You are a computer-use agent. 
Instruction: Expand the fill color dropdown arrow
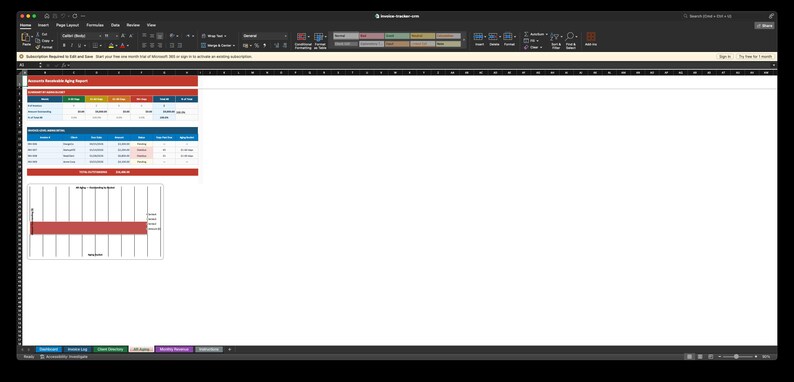[116, 46]
